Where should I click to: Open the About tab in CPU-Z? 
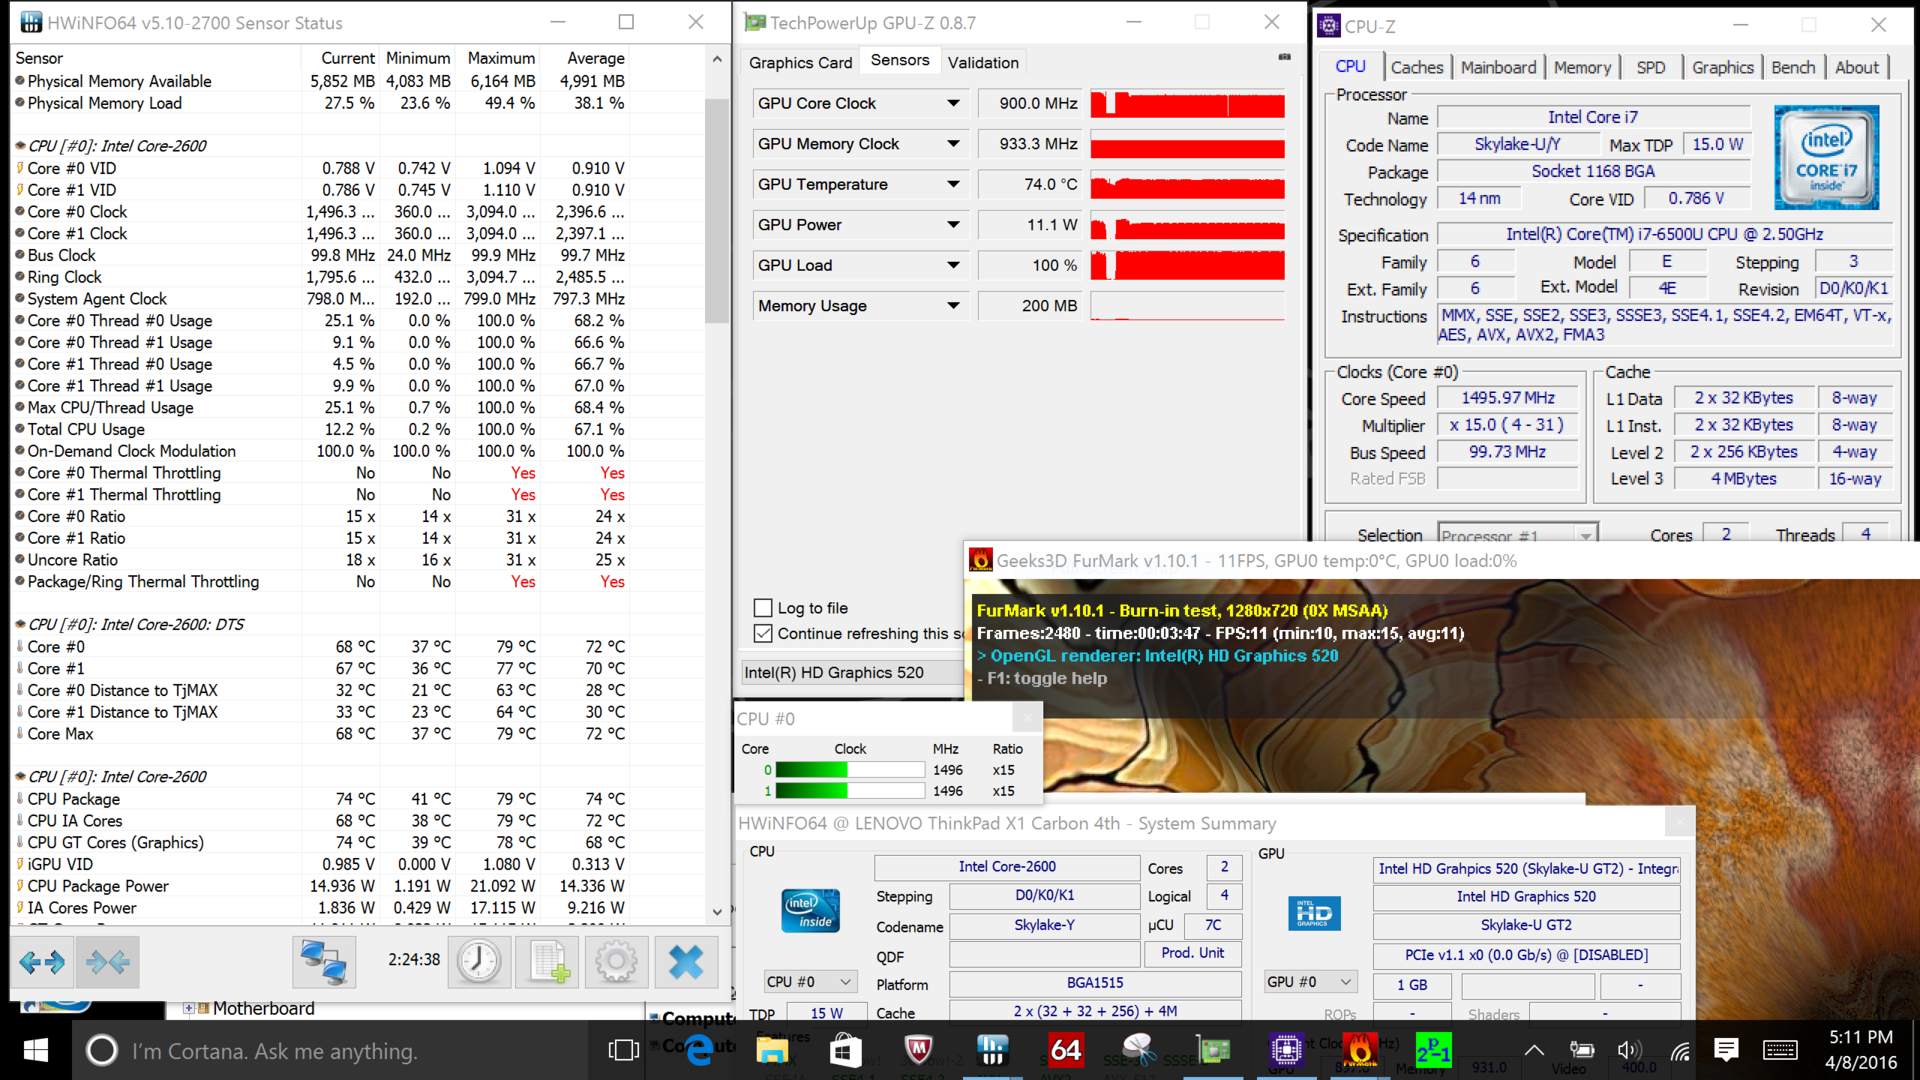(x=1857, y=67)
